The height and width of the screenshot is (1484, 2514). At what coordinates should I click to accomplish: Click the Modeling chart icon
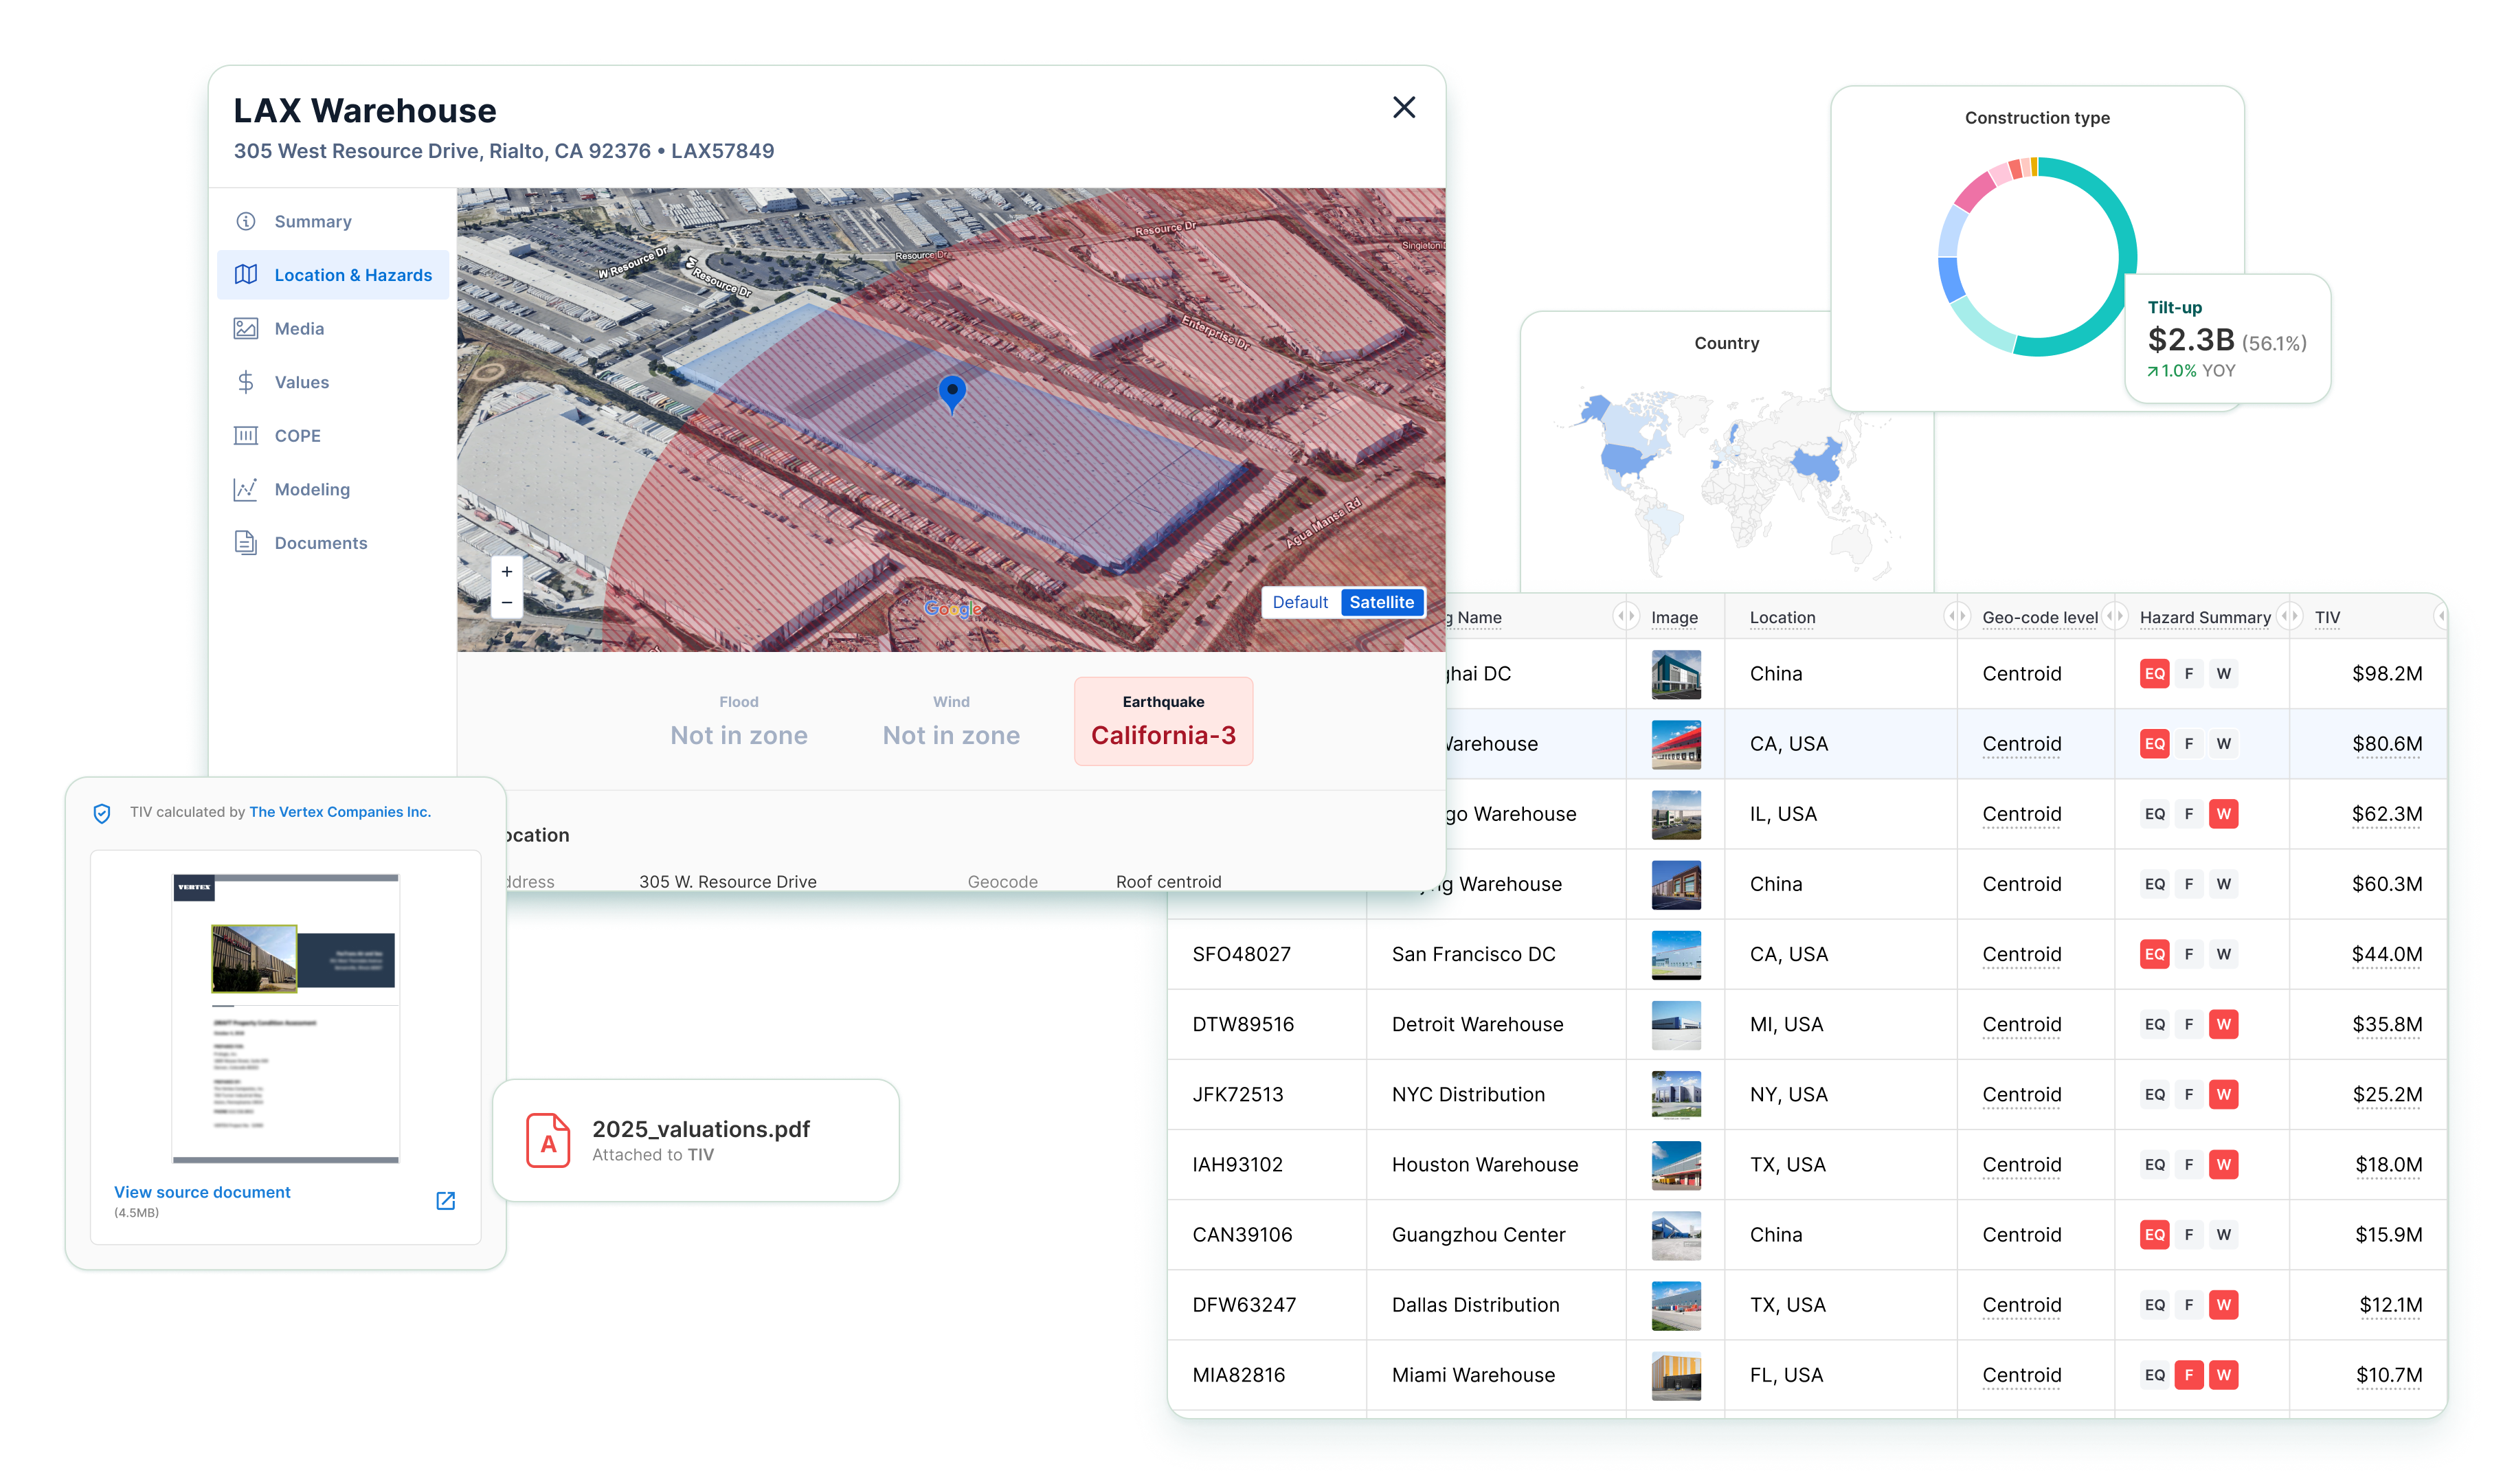(x=245, y=489)
